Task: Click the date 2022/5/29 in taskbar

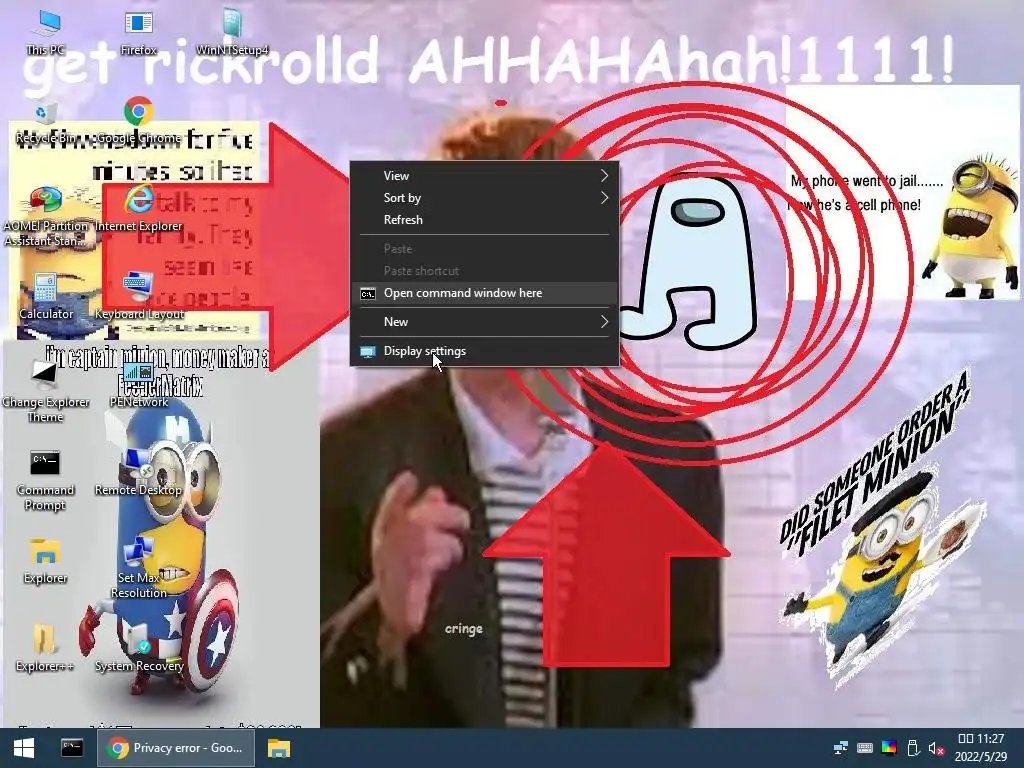Action: 980,757
